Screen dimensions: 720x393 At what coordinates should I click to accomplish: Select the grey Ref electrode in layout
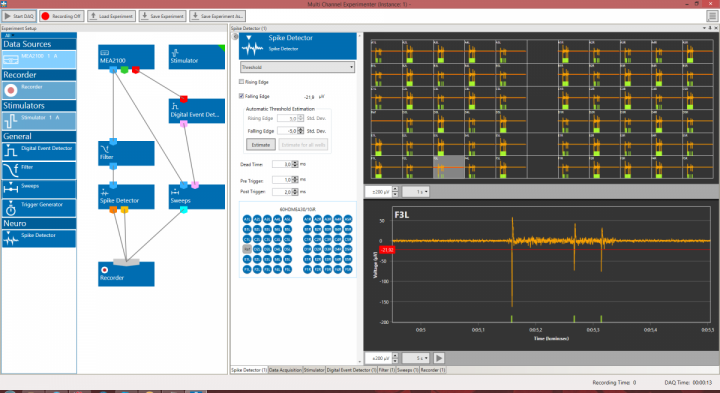[247, 249]
